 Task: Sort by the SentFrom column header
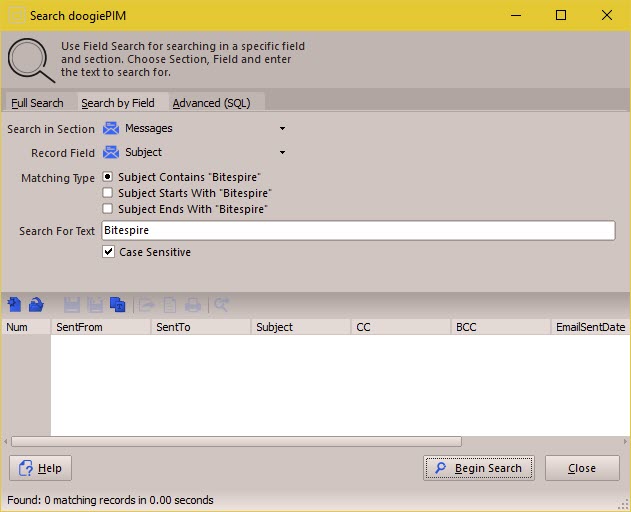[x=101, y=327]
